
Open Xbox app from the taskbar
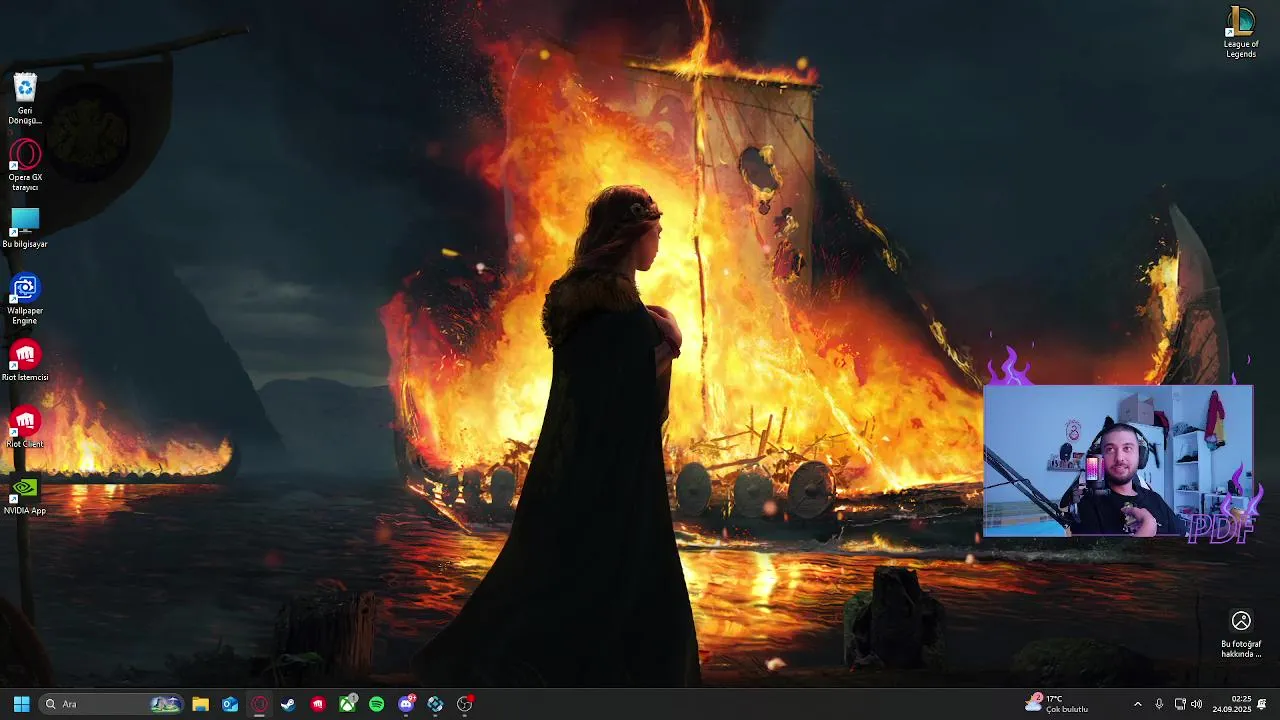(x=347, y=704)
